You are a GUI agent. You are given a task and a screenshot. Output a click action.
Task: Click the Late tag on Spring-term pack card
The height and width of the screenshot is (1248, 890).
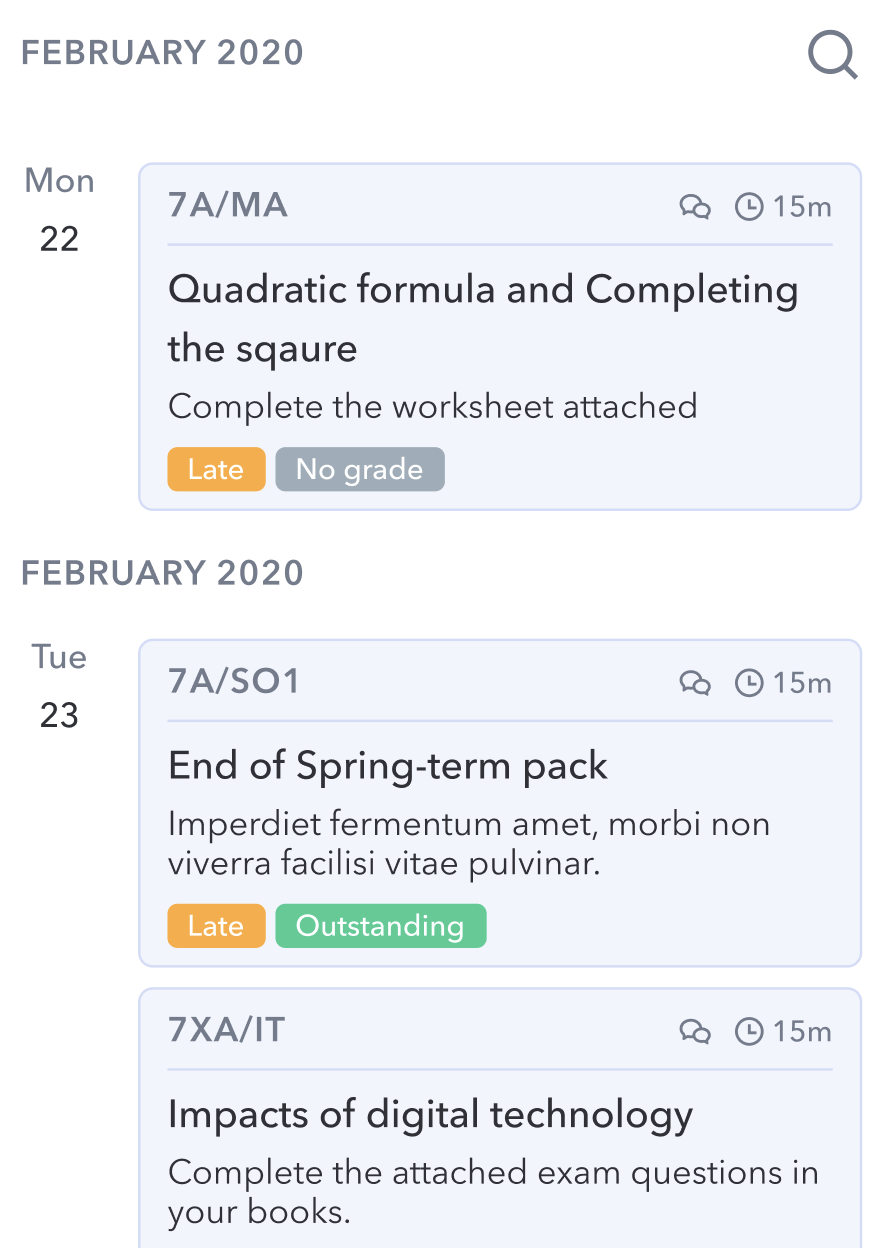click(x=216, y=926)
